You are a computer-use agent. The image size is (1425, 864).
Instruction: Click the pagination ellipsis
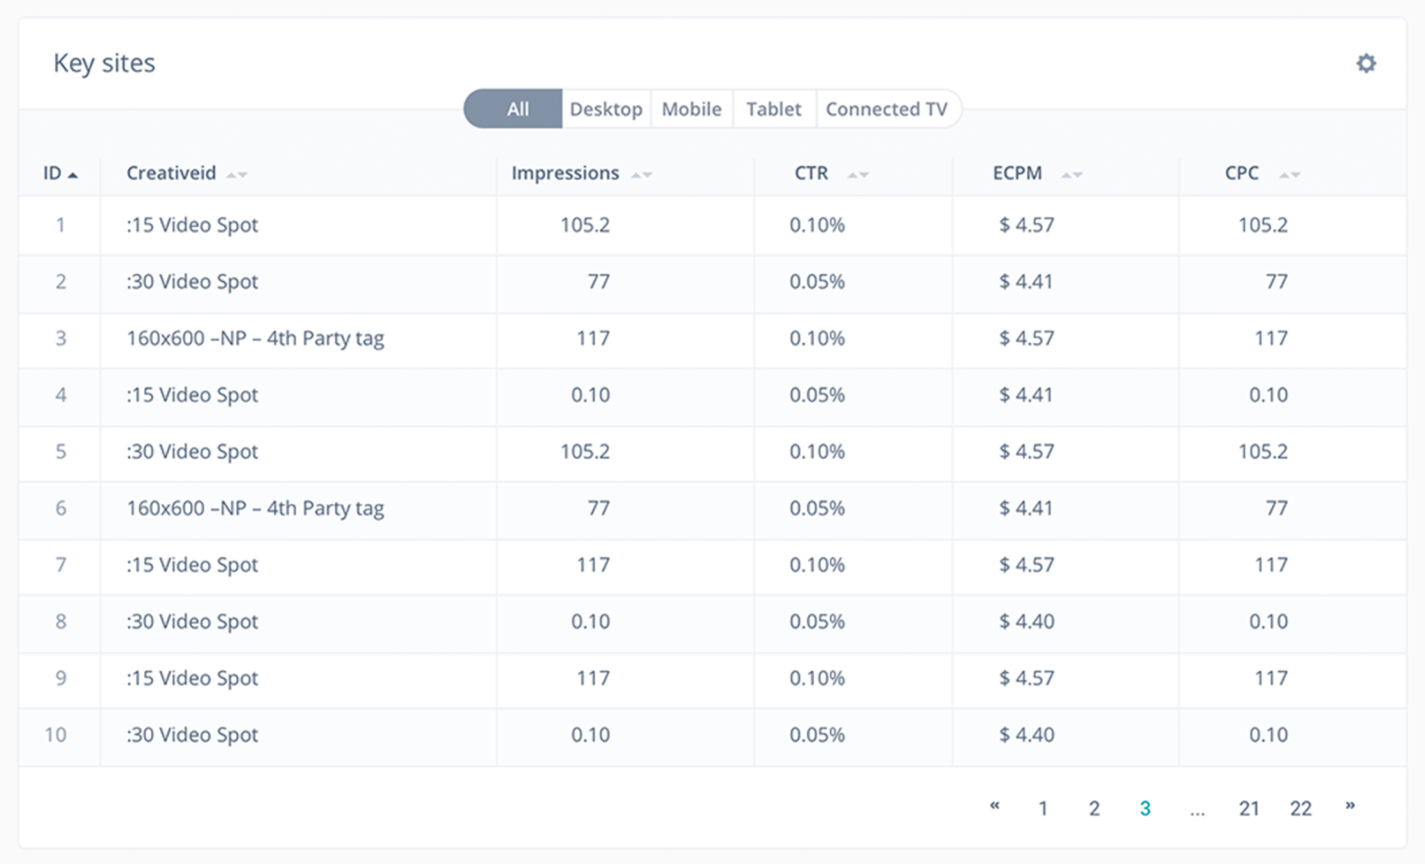1197,810
